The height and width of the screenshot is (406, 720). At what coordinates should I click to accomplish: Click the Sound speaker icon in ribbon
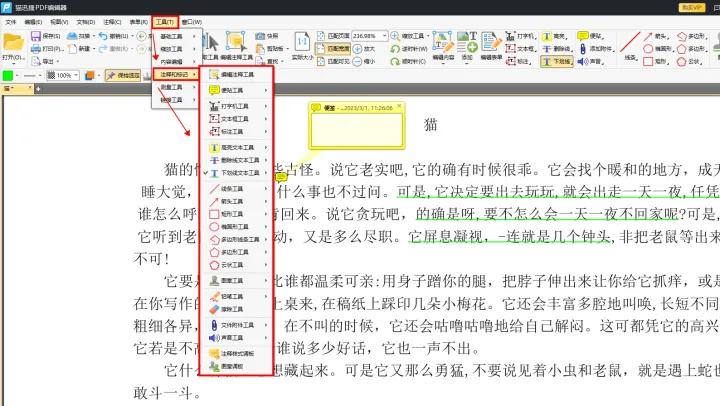pos(583,61)
